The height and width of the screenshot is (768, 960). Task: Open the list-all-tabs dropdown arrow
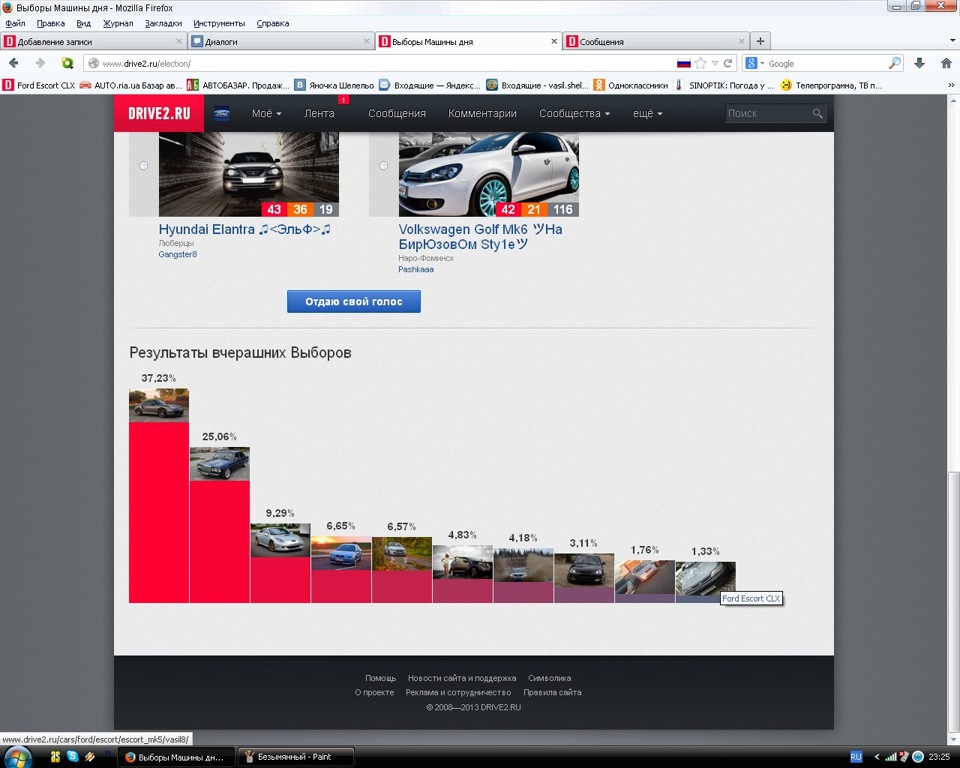[x=952, y=41]
